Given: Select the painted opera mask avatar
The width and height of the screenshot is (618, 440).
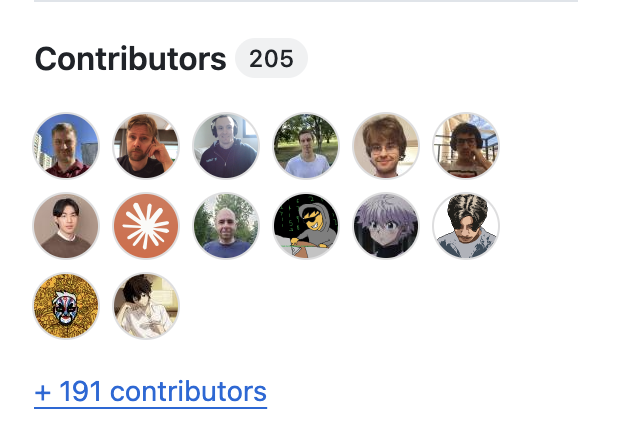Looking at the screenshot, I should click(x=66, y=306).
